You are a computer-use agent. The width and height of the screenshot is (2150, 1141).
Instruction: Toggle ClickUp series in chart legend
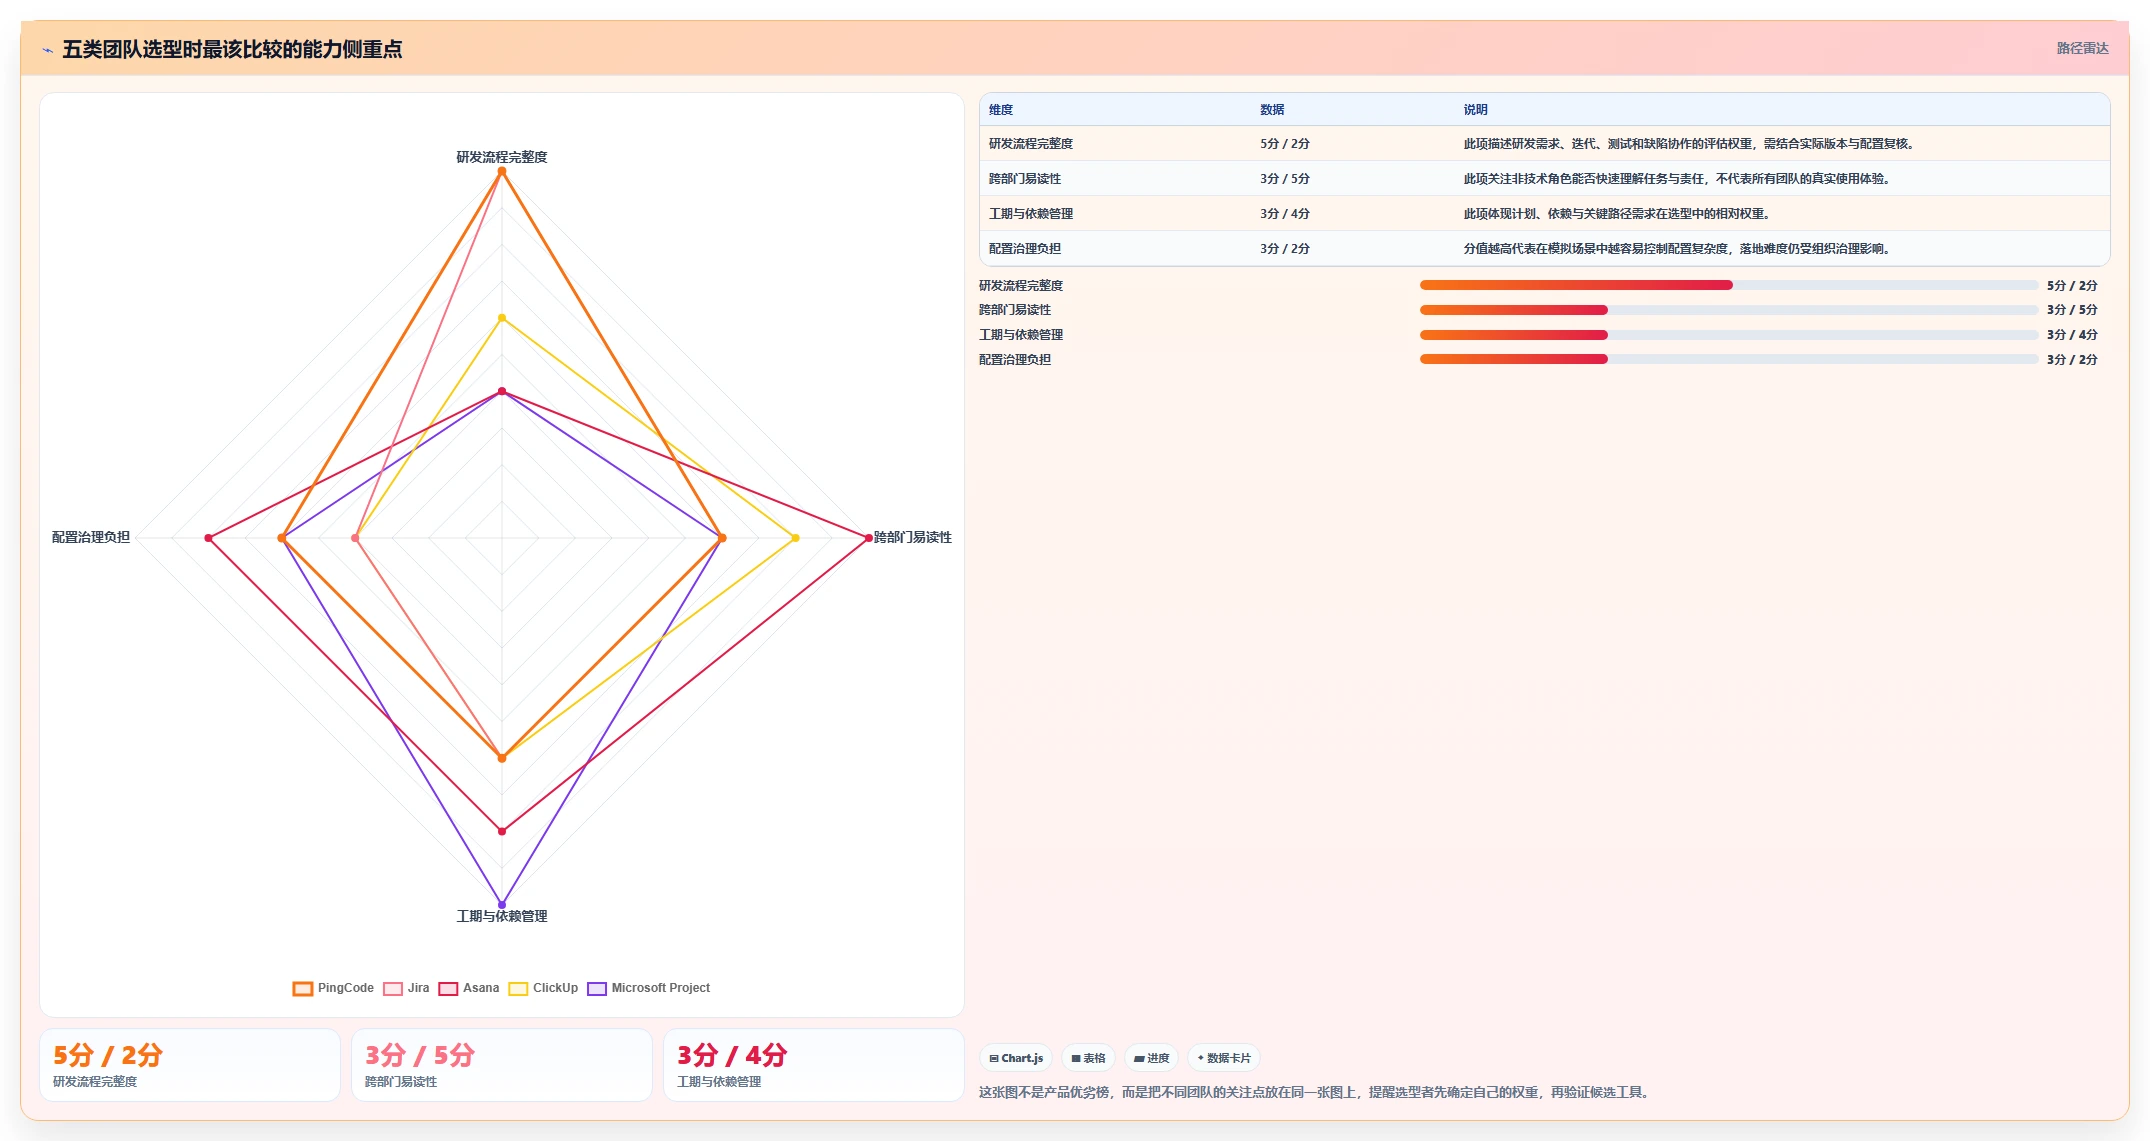click(x=543, y=988)
